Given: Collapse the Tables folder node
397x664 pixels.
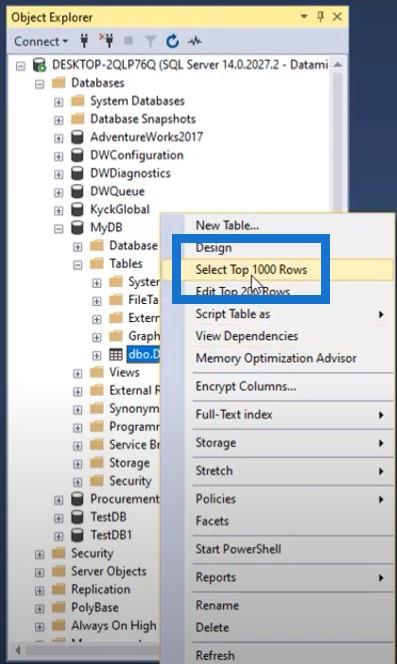Looking at the screenshot, I should click(78, 266).
